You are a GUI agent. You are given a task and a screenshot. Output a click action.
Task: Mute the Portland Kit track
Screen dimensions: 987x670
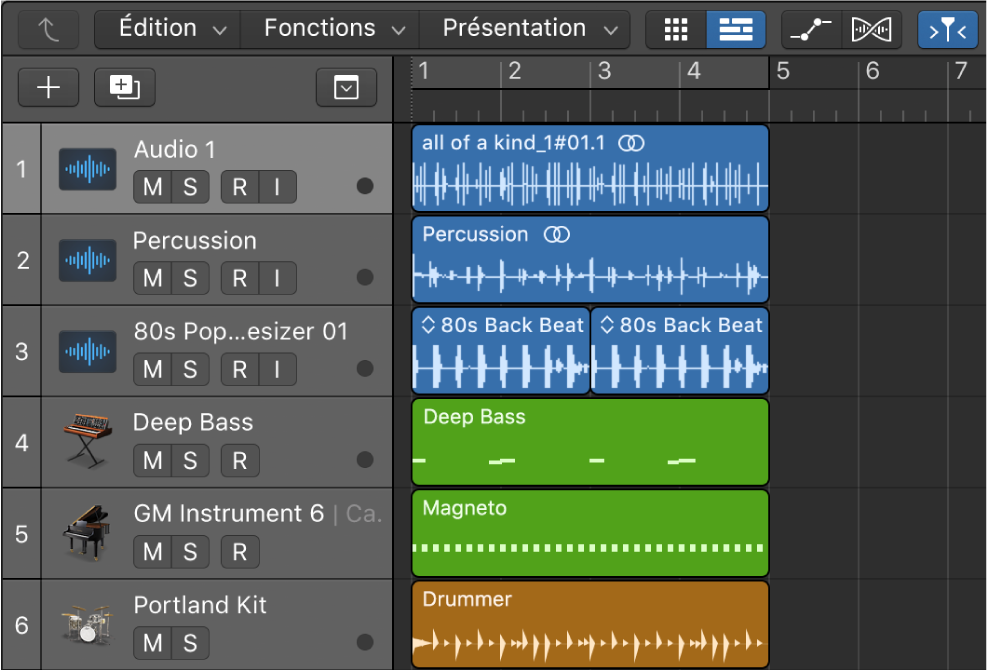[152, 644]
